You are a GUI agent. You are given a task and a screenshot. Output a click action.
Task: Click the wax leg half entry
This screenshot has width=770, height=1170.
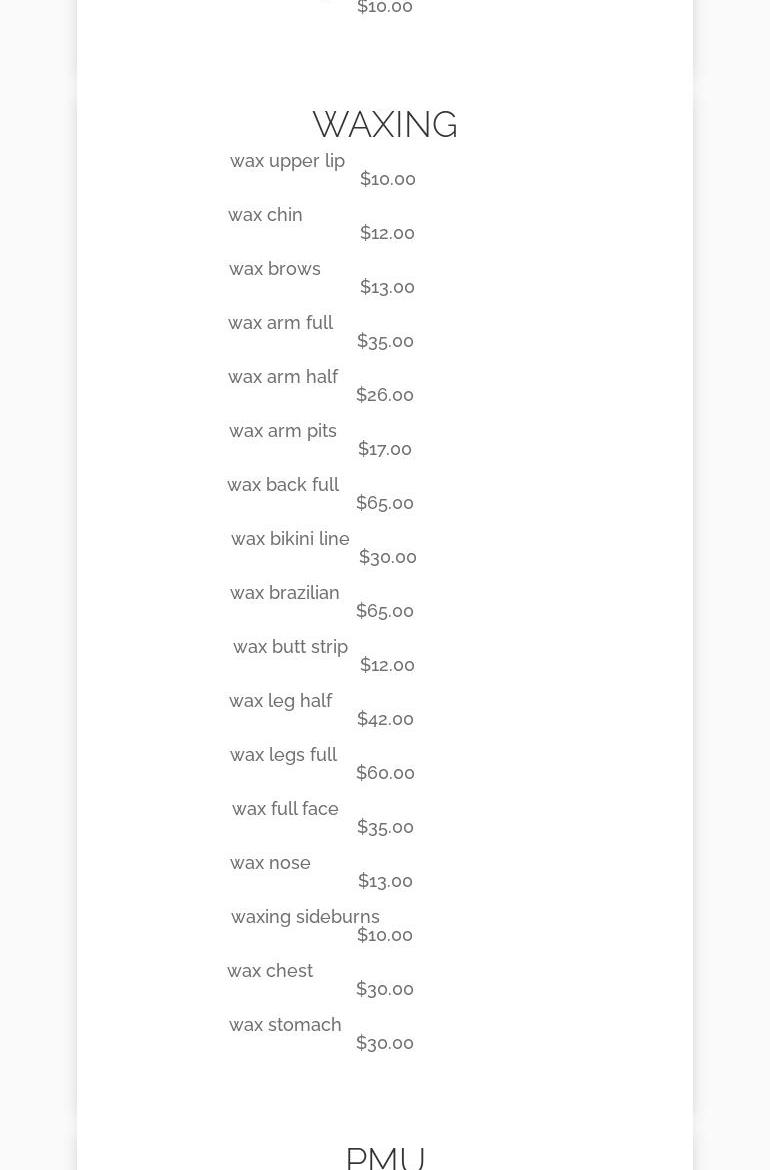(x=280, y=701)
